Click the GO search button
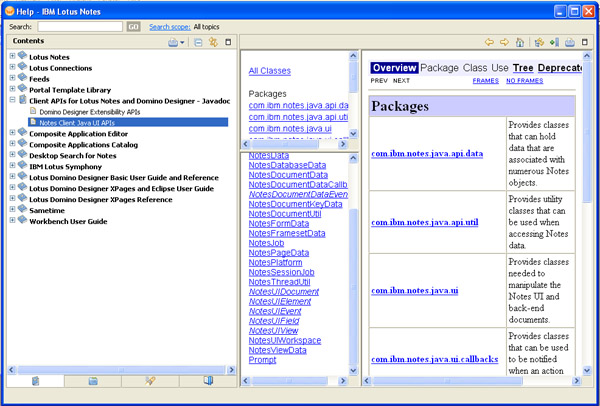The image size is (600, 406). point(133,26)
